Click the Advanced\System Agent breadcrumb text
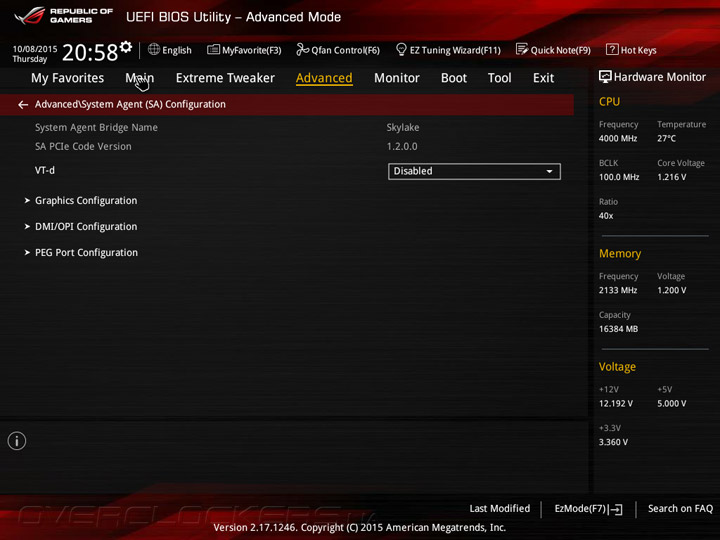 130,104
